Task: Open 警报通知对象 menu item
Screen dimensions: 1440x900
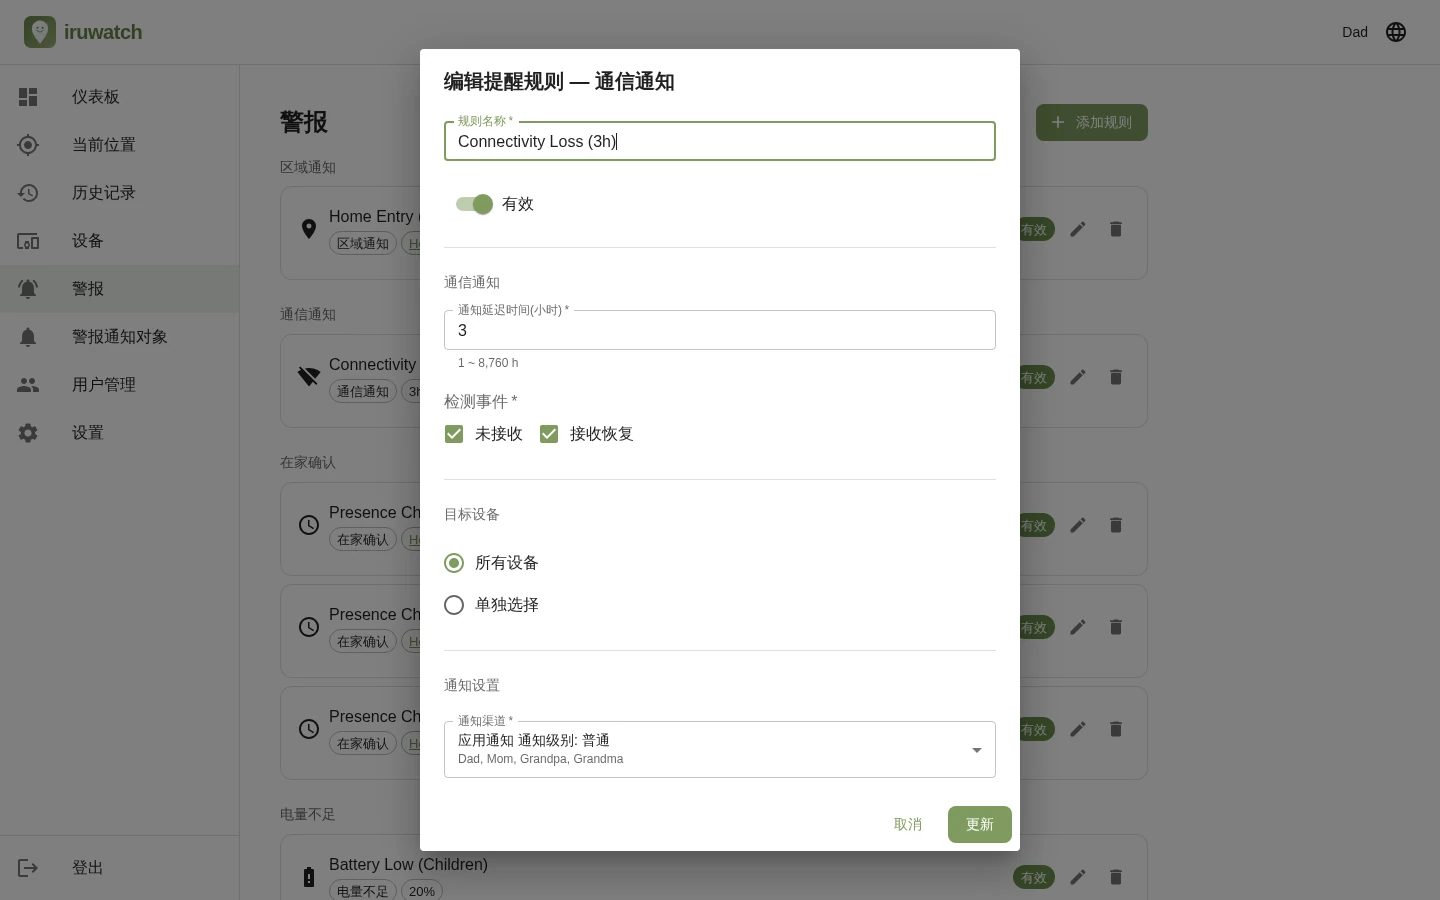Action: (120, 337)
